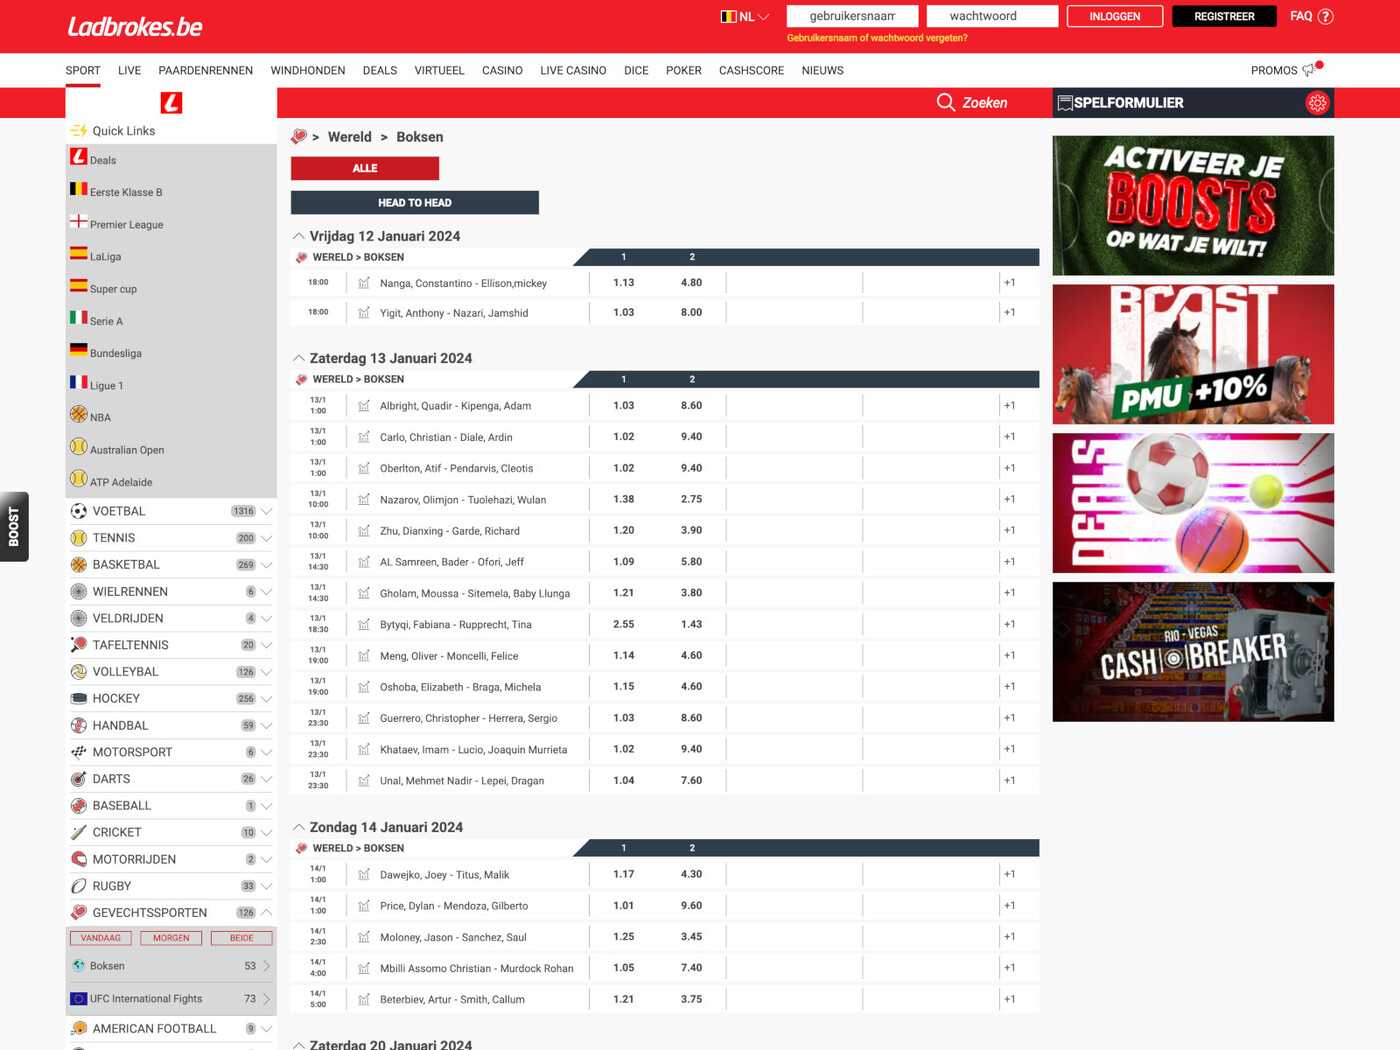Click the REGISTREER button

[x=1224, y=16]
